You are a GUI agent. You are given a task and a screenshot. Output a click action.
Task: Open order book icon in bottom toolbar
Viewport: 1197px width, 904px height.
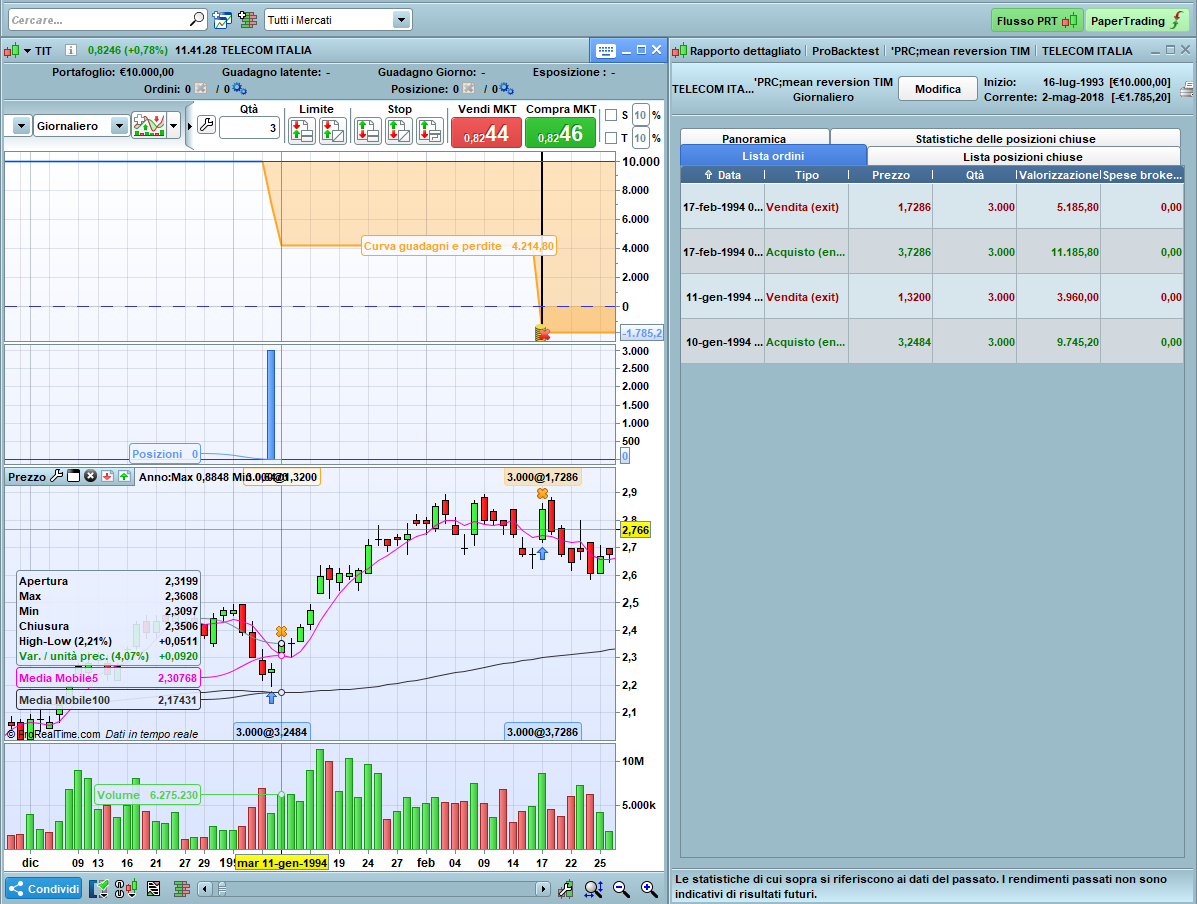tap(181, 889)
